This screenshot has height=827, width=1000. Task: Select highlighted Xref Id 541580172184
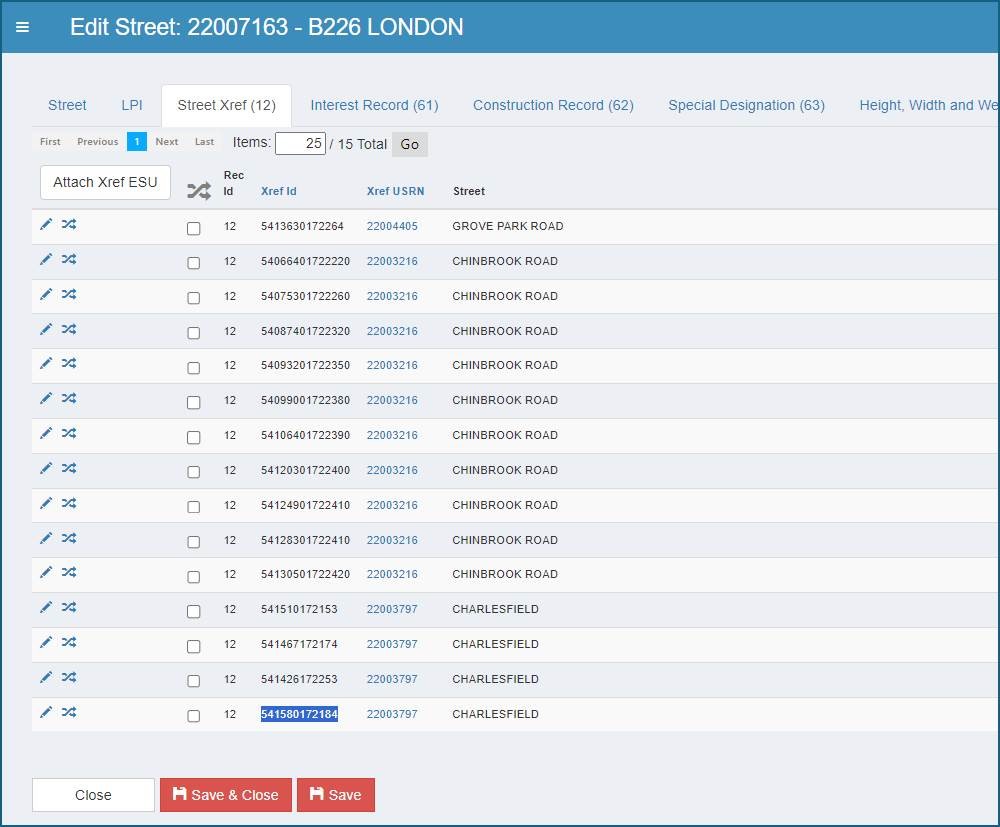(299, 714)
